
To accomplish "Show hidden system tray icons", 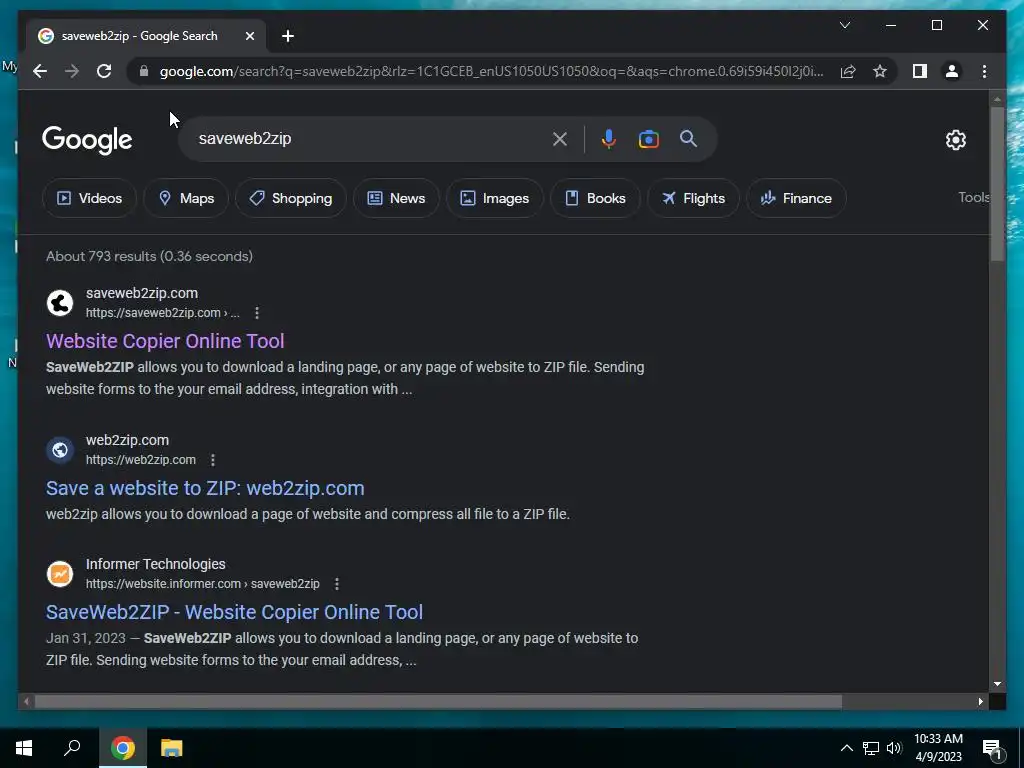I will pyautogui.click(x=846, y=748).
